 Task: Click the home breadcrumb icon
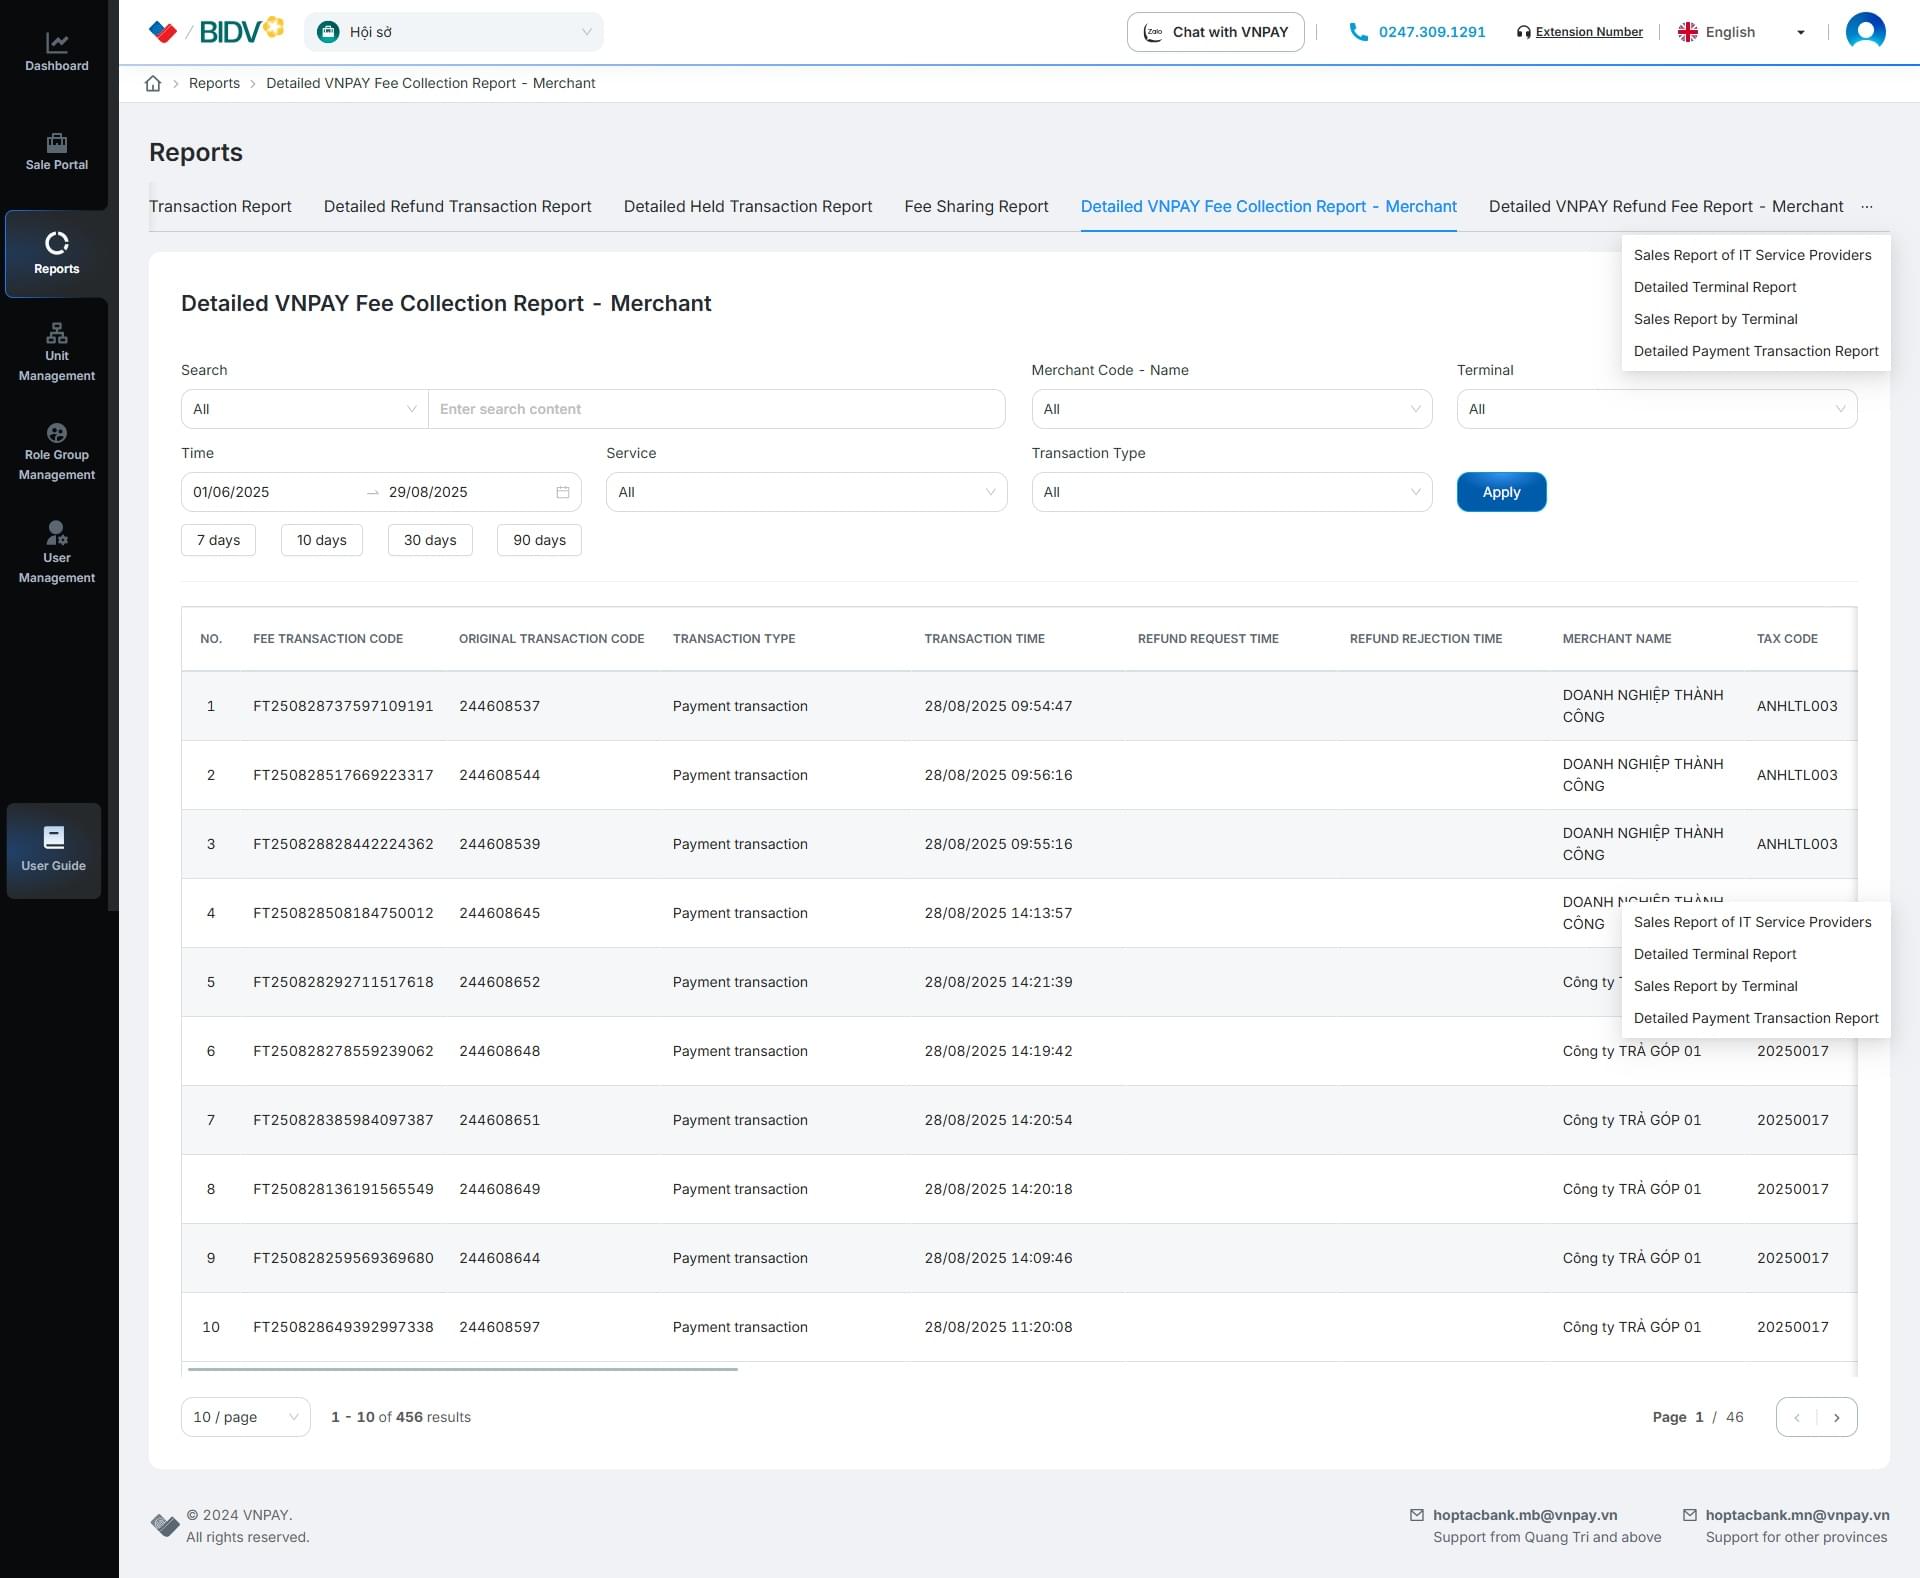[153, 83]
